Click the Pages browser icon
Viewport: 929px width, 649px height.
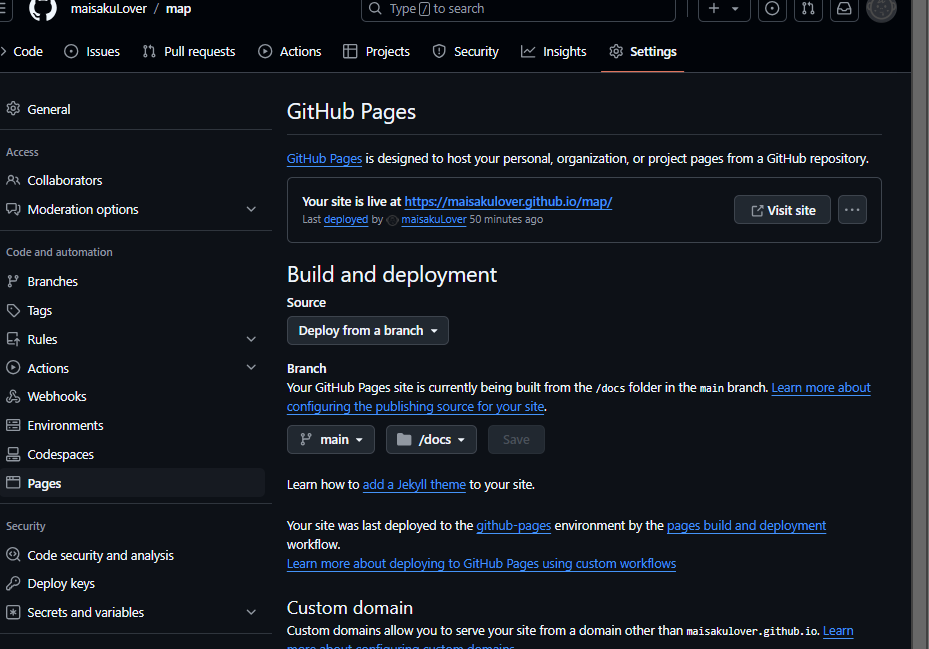[x=13, y=482]
